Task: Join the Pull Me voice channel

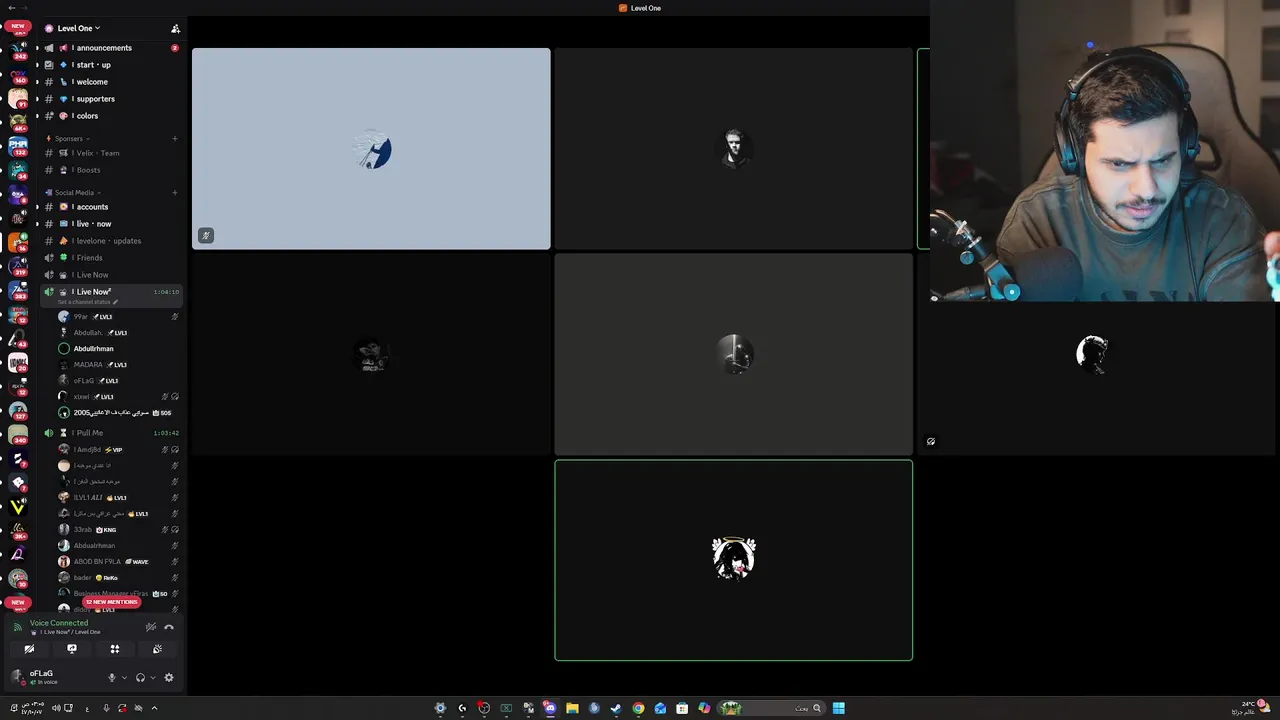Action: click(x=110, y=433)
